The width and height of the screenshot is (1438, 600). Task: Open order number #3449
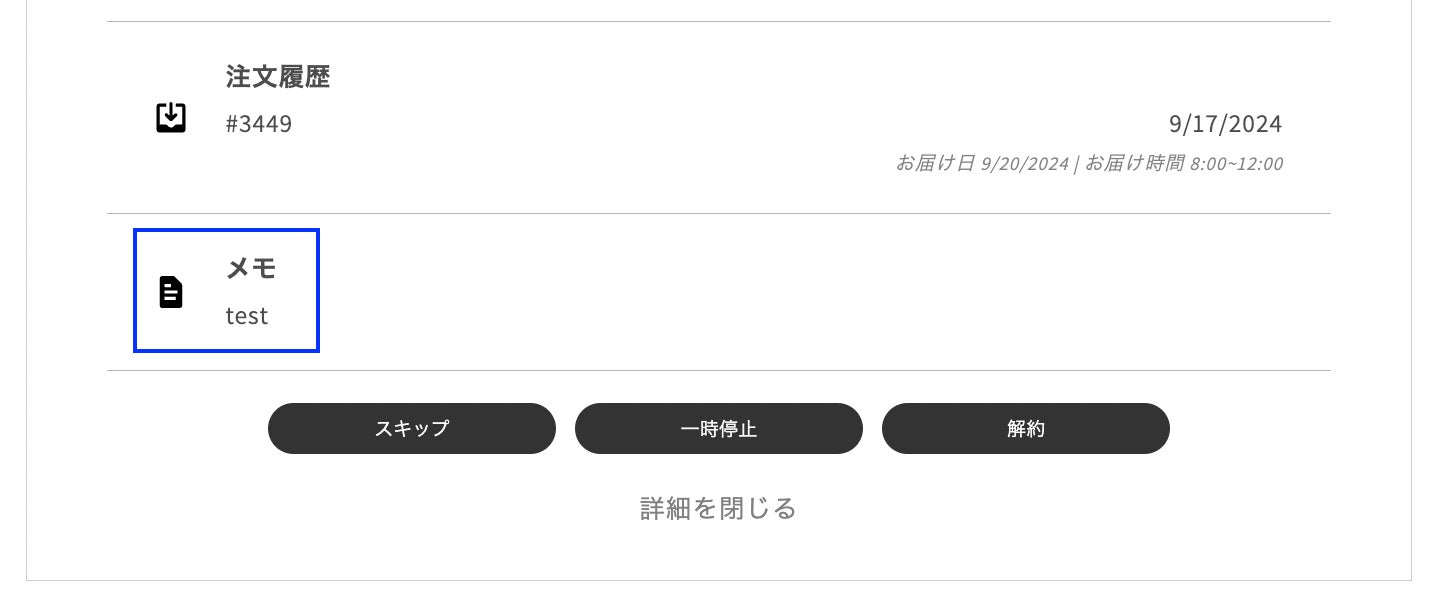tap(259, 125)
